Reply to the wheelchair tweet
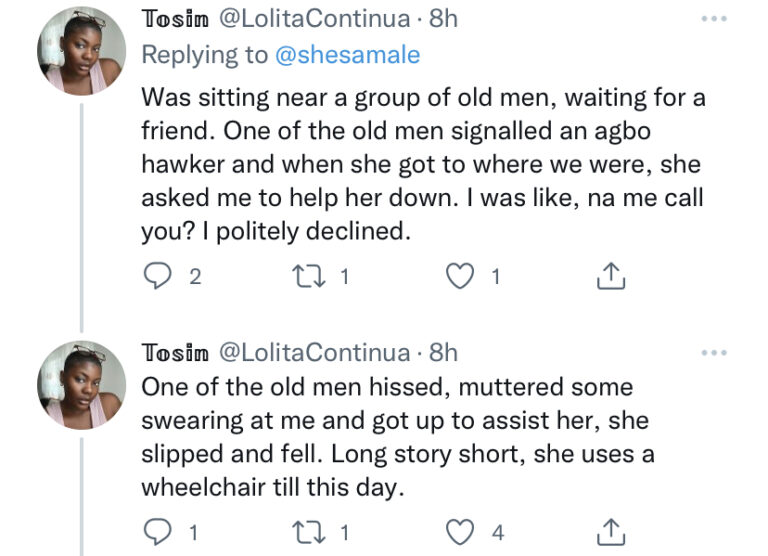 [156, 530]
